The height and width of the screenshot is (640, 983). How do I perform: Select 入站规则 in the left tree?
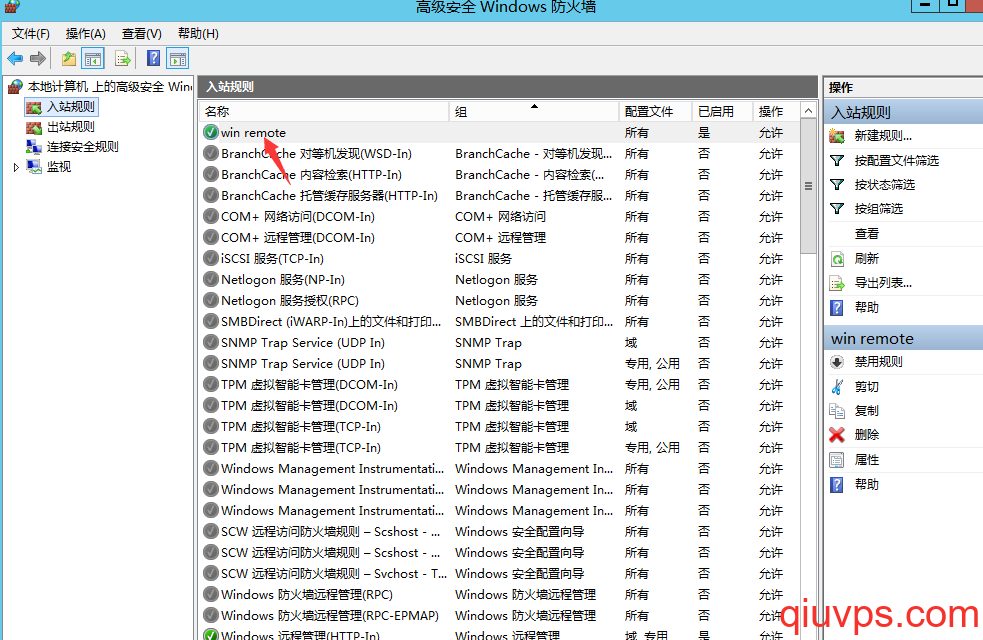71,107
